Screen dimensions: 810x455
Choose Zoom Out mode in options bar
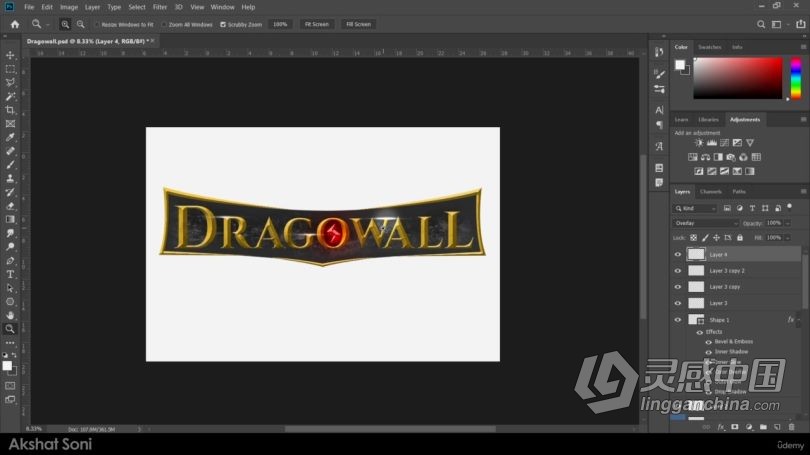81,24
